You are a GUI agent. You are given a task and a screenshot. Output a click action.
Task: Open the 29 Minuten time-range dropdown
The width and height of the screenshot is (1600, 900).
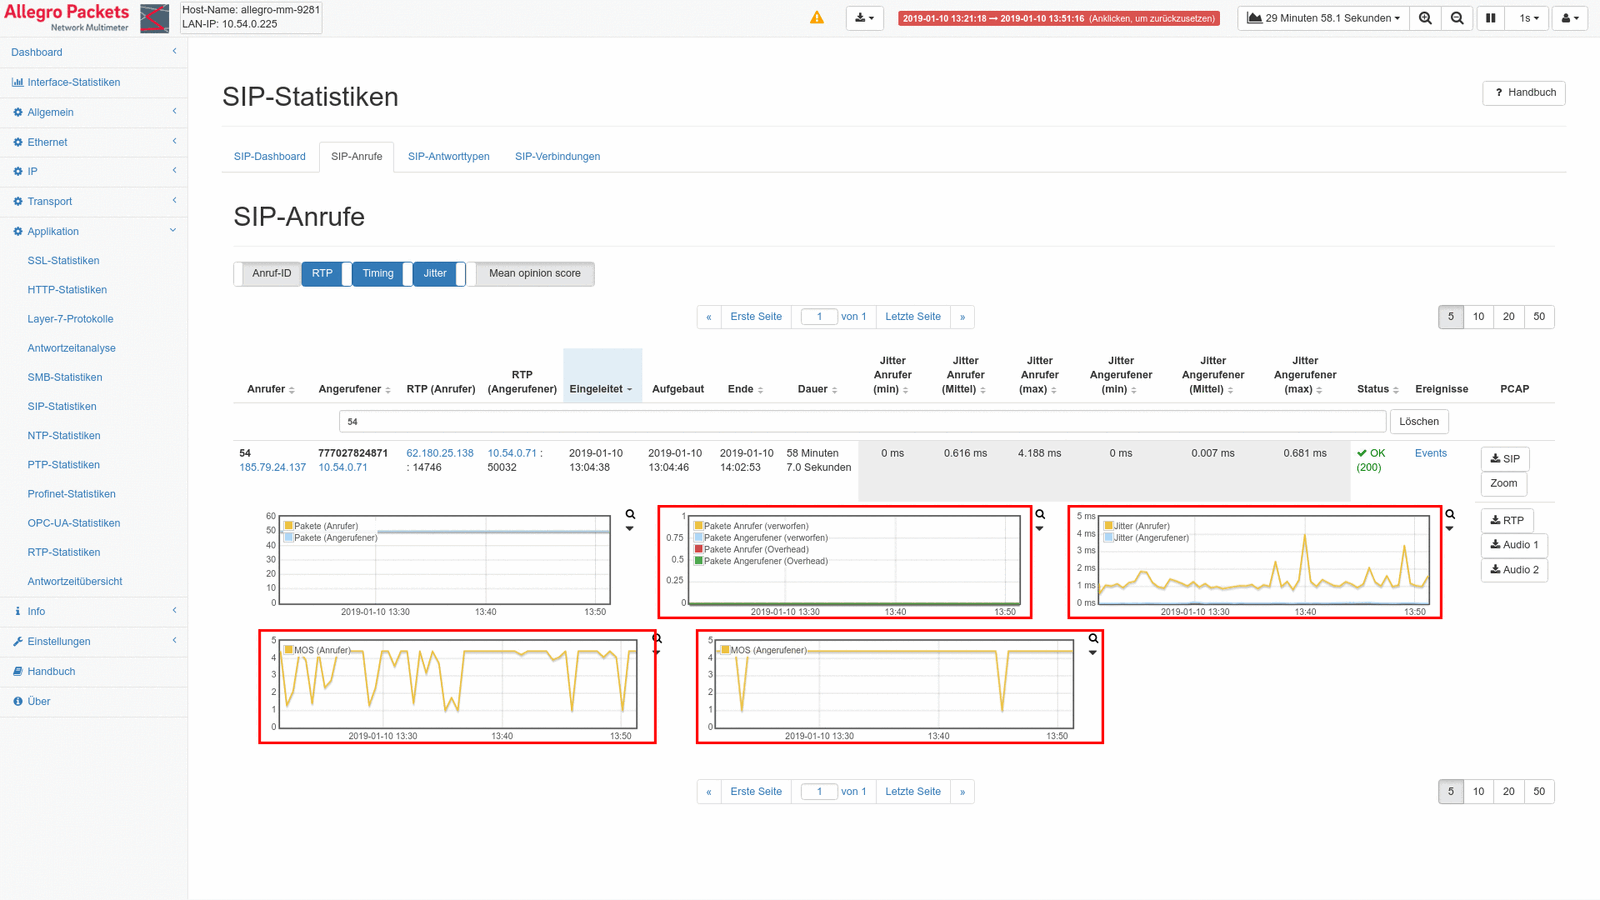(x=1323, y=18)
